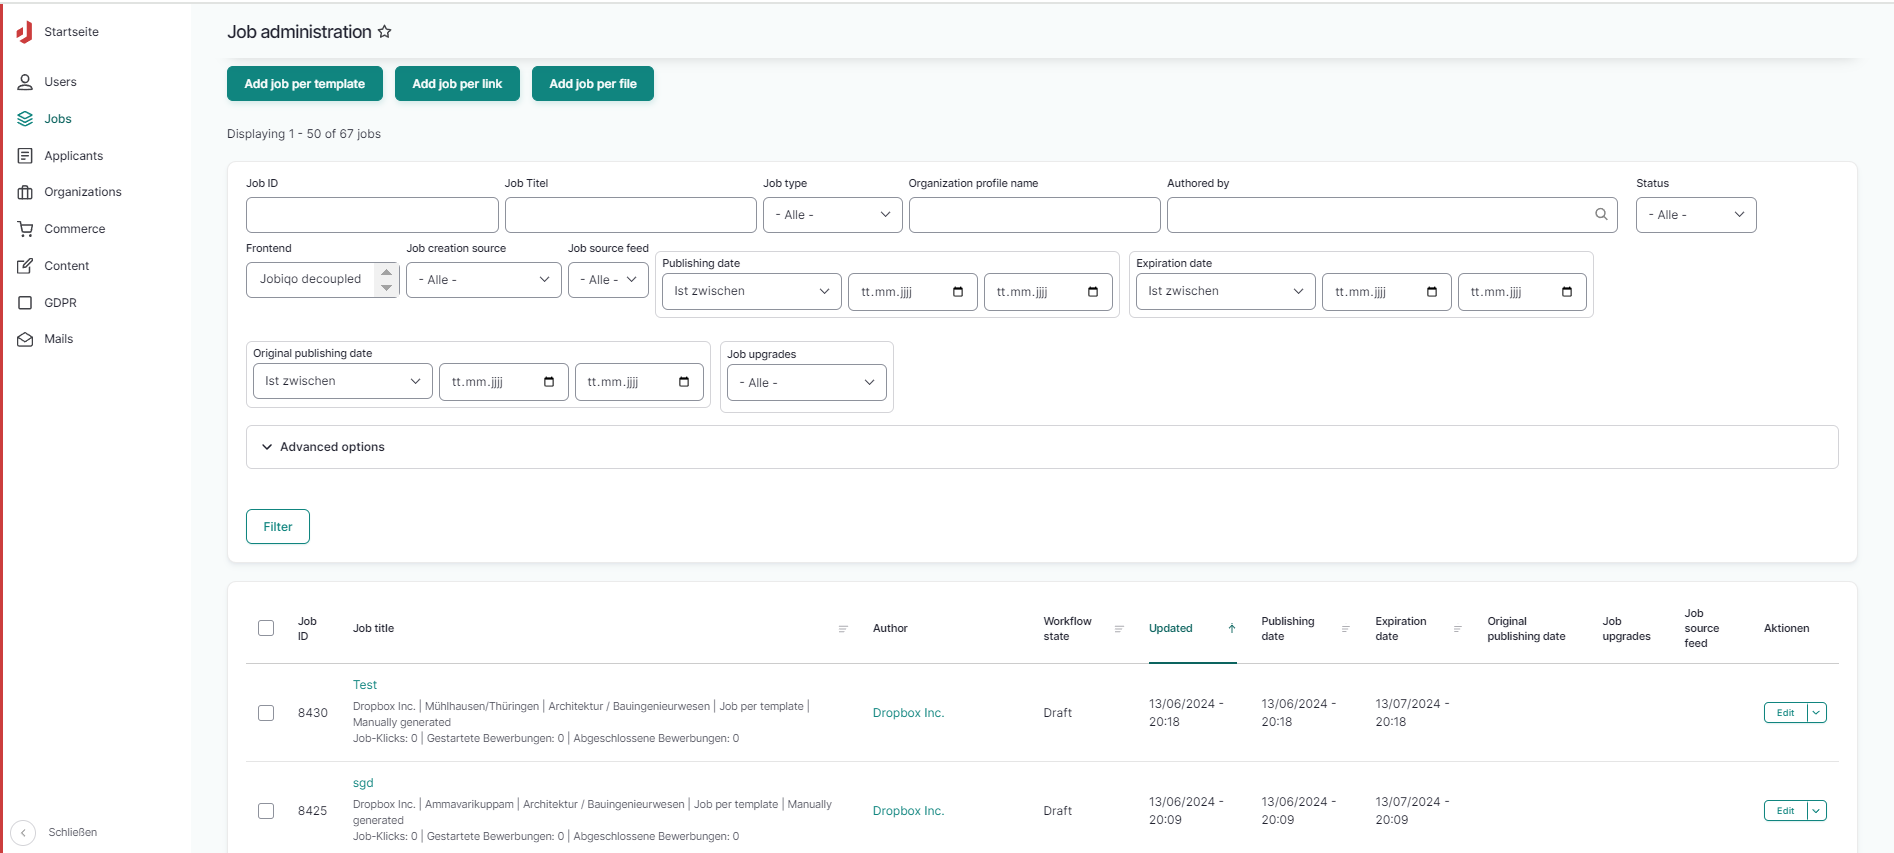Click sort icon beside Job title column
This screenshot has height=853, width=1894.
tap(843, 629)
